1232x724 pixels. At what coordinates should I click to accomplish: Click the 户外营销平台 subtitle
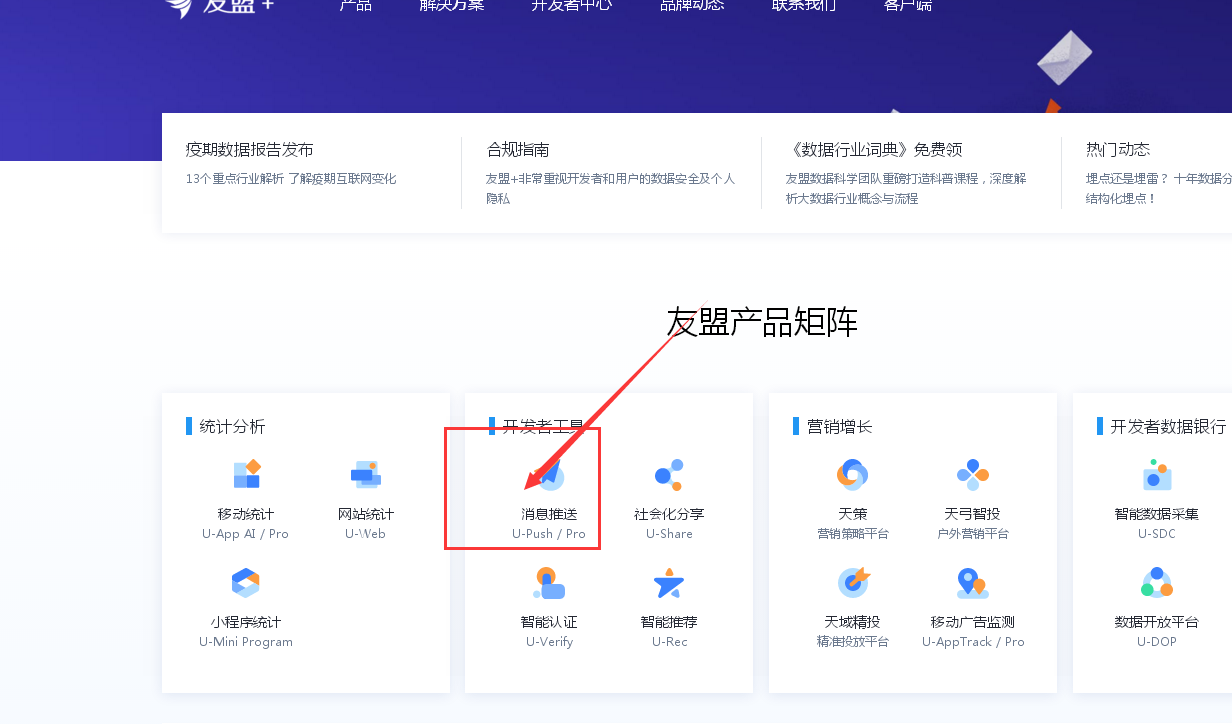point(973,534)
